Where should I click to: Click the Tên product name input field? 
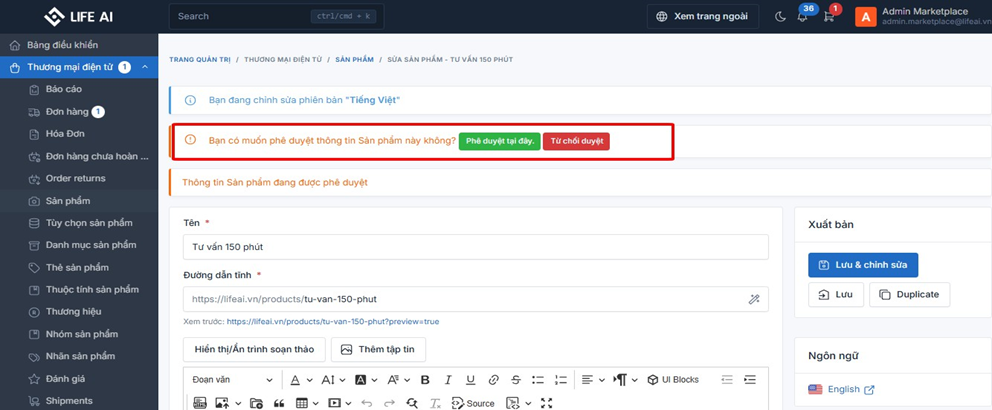475,247
